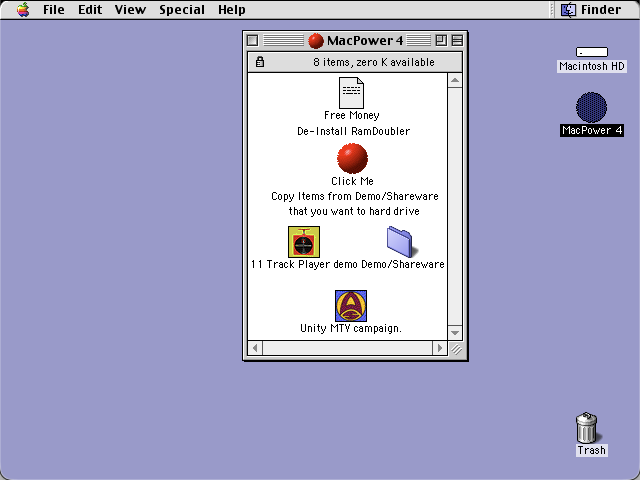Click the '11 Track Player demo' label

click(304, 264)
